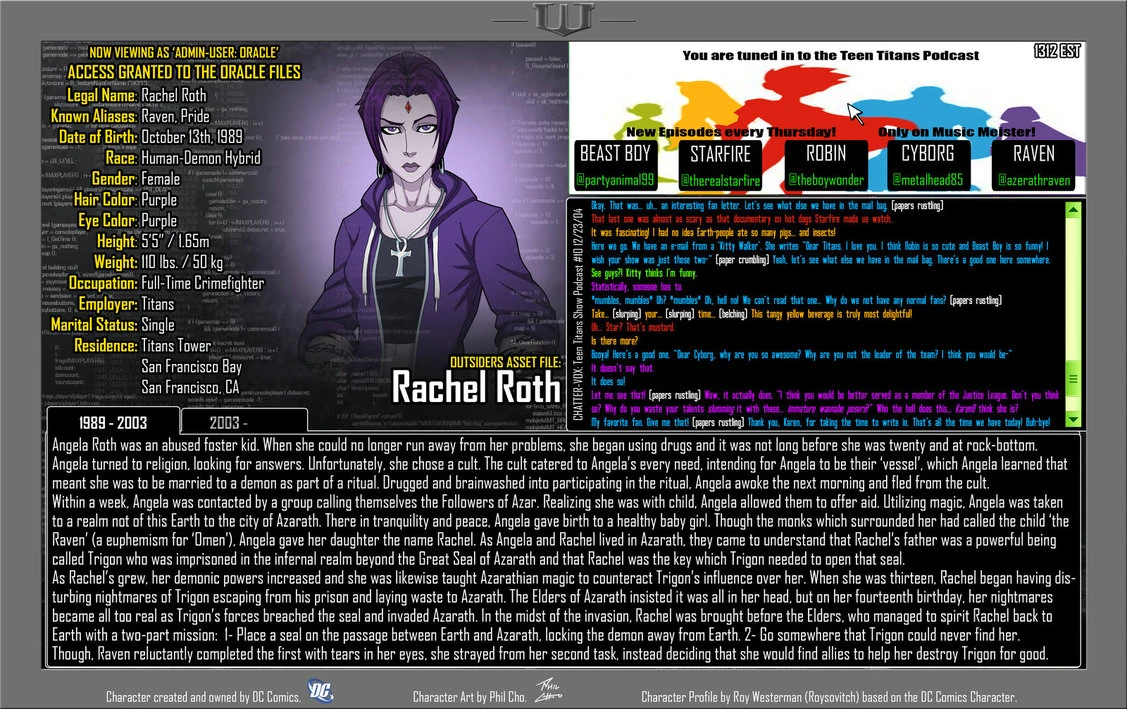Select the RAVEN podcast host button
The width and height of the screenshot is (1127, 709).
pos(1034,165)
